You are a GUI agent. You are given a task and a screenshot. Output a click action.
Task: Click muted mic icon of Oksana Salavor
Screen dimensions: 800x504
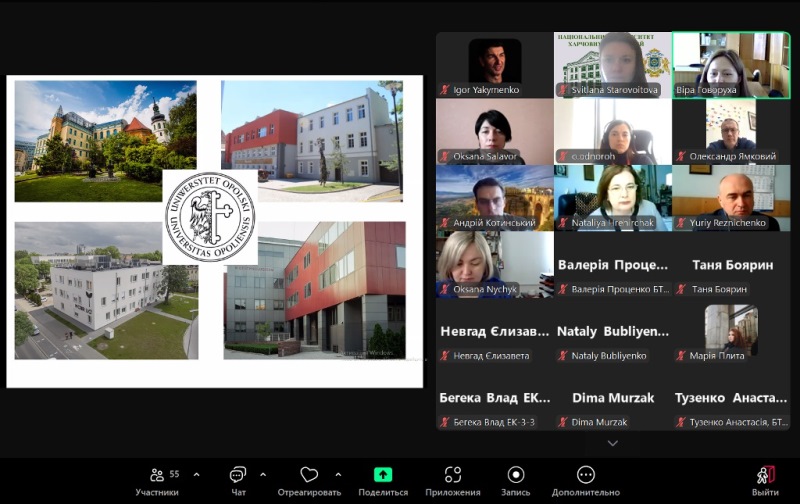pyautogui.click(x=445, y=157)
